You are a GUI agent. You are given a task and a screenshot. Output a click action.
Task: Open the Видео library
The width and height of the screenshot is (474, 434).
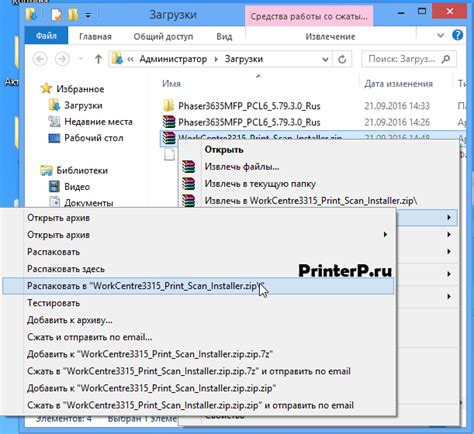click(77, 187)
